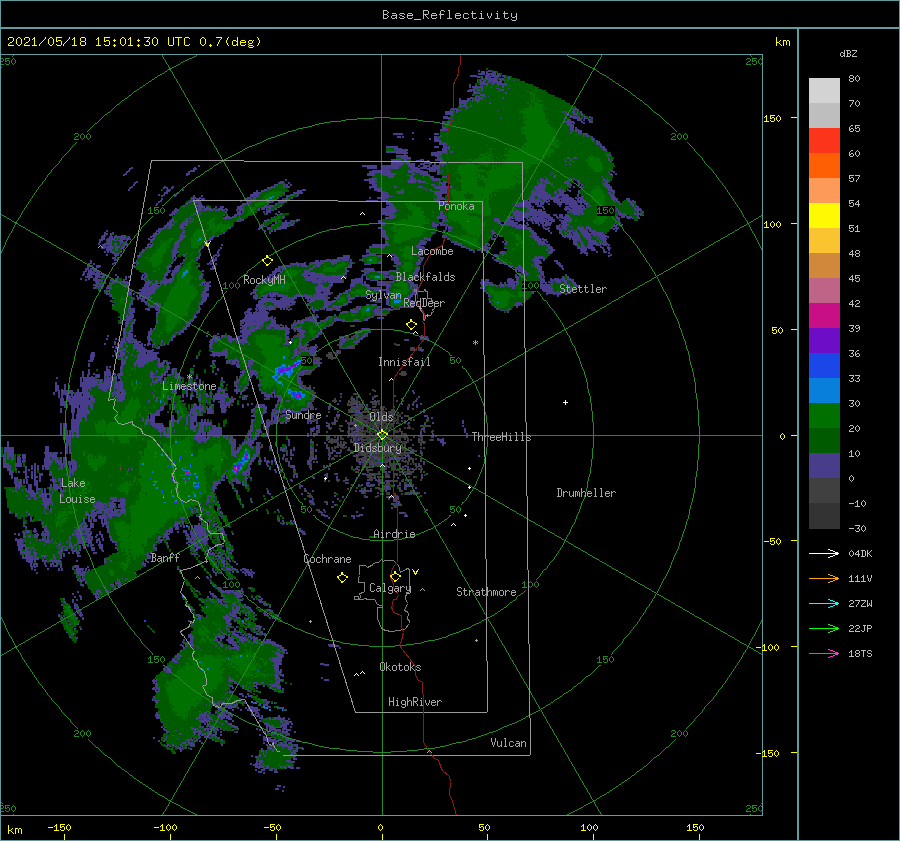Click the Okotoks label
Image resolution: width=900 pixels, height=841 pixels.
[400, 667]
